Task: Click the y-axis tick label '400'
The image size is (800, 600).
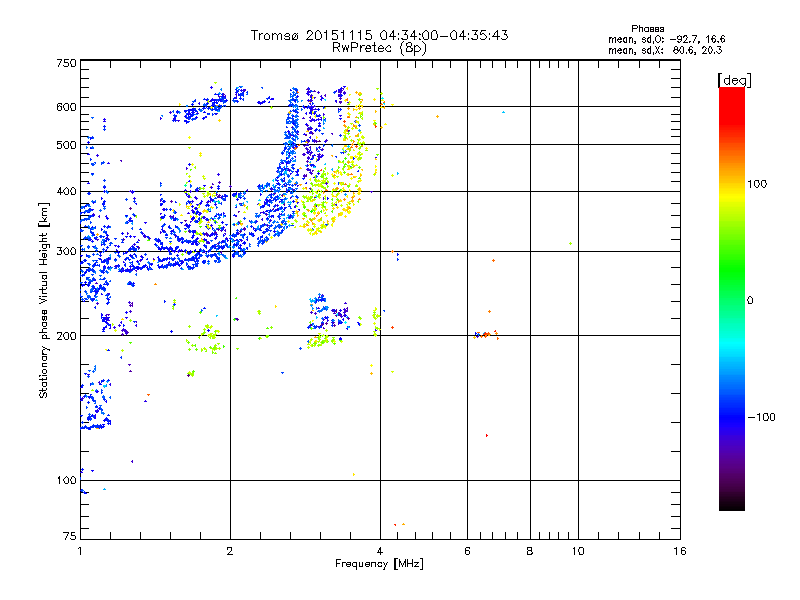Action: 66,192
